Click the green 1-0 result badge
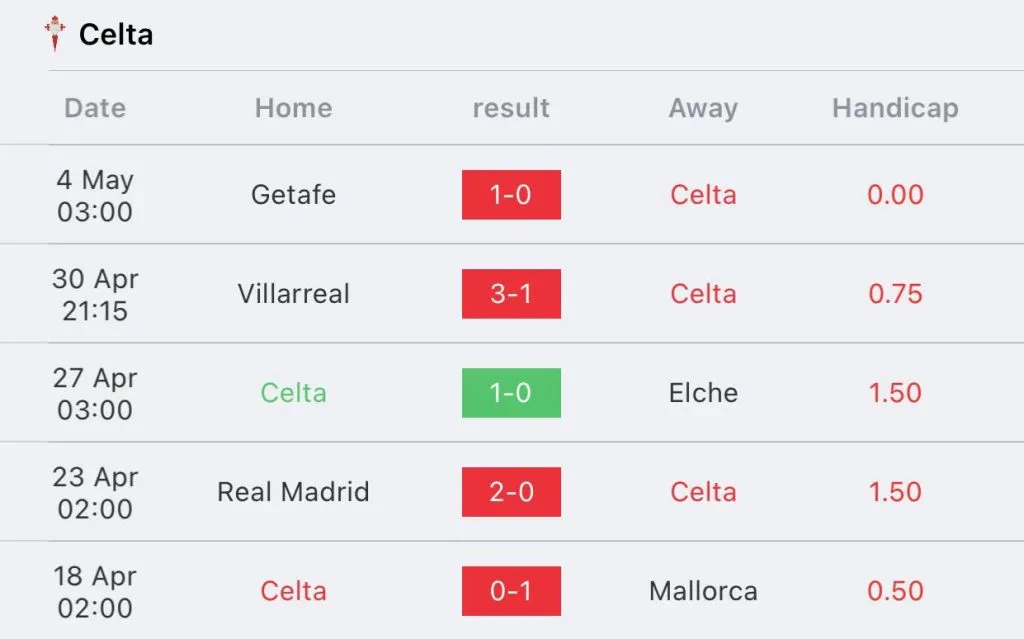 pyautogui.click(x=511, y=393)
